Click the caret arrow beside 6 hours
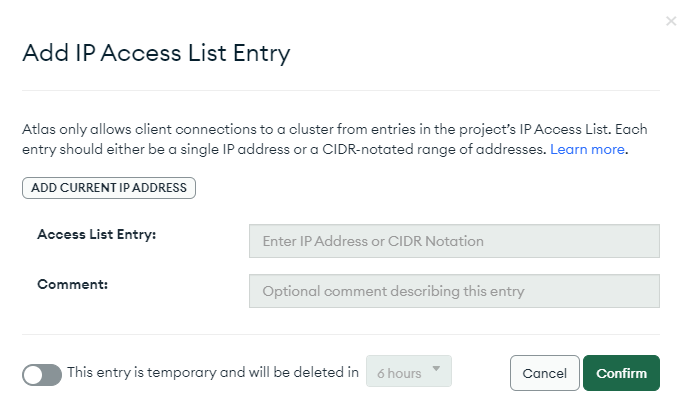Viewport: 684px width, 419px height. click(436, 369)
